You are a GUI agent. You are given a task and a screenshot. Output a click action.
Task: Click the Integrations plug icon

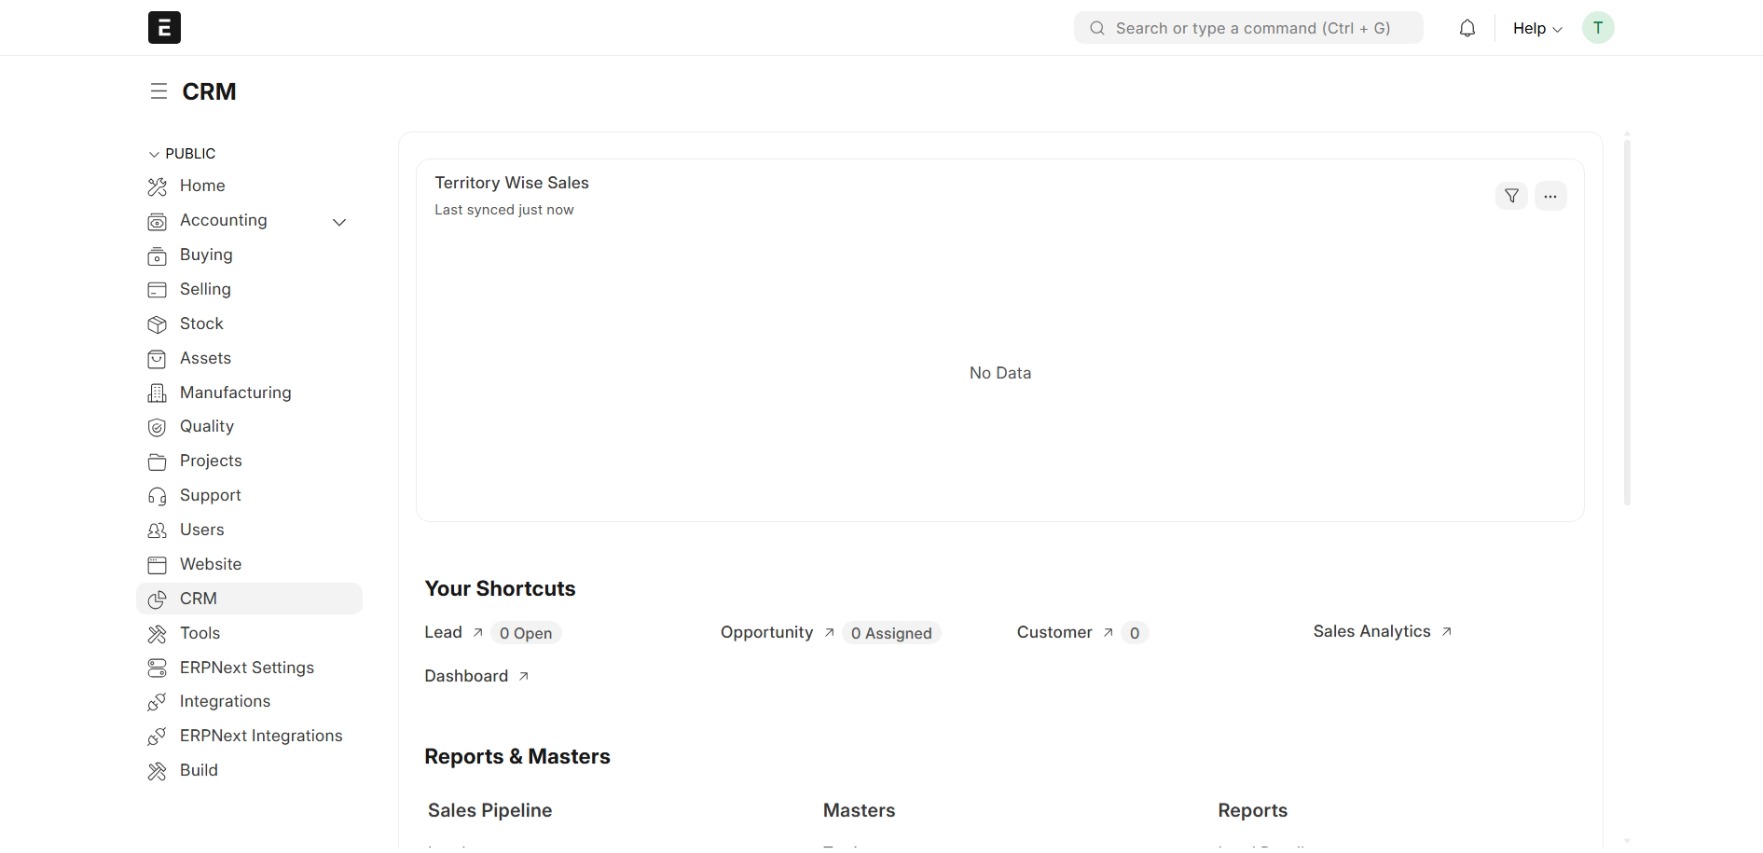pos(157,702)
